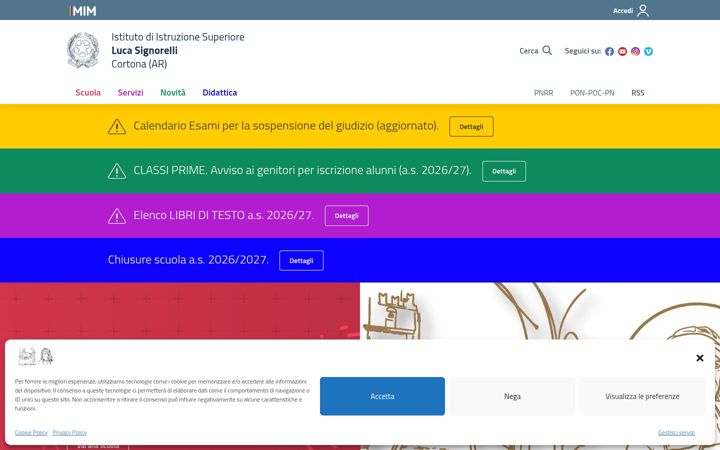Open the Instagram profile icon
The width and height of the screenshot is (720, 450).
click(636, 51)
